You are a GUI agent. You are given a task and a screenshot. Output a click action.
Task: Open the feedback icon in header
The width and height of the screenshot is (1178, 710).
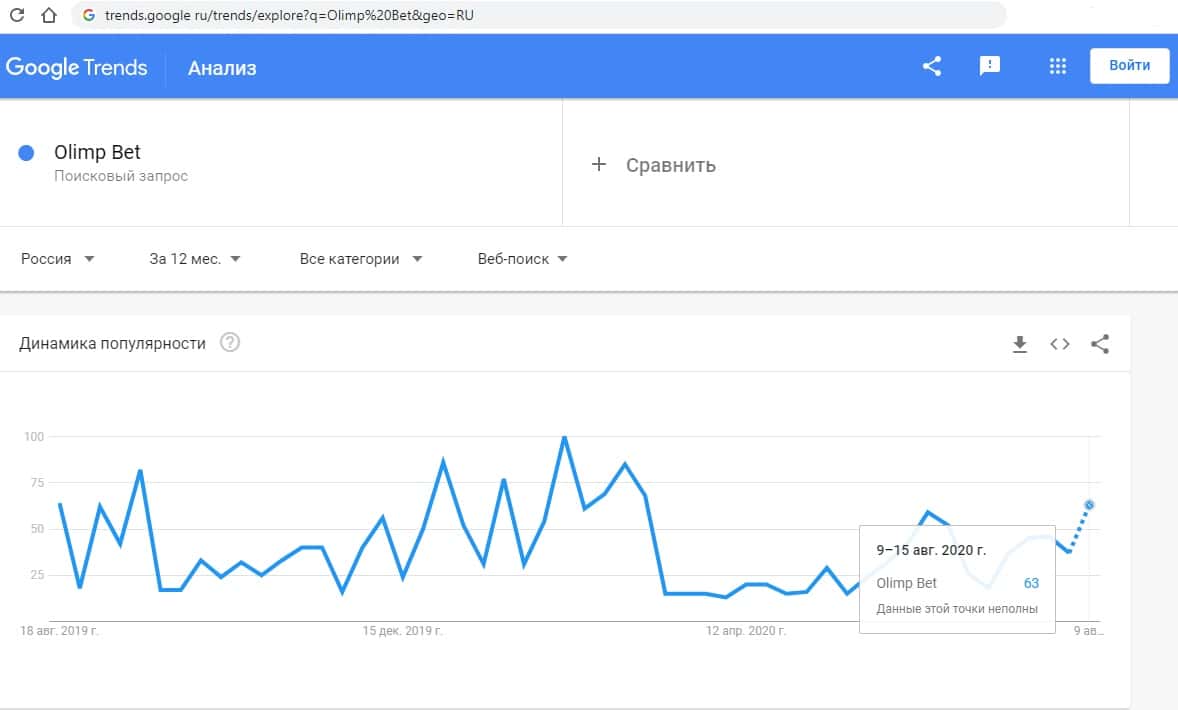tap(990, 67)
